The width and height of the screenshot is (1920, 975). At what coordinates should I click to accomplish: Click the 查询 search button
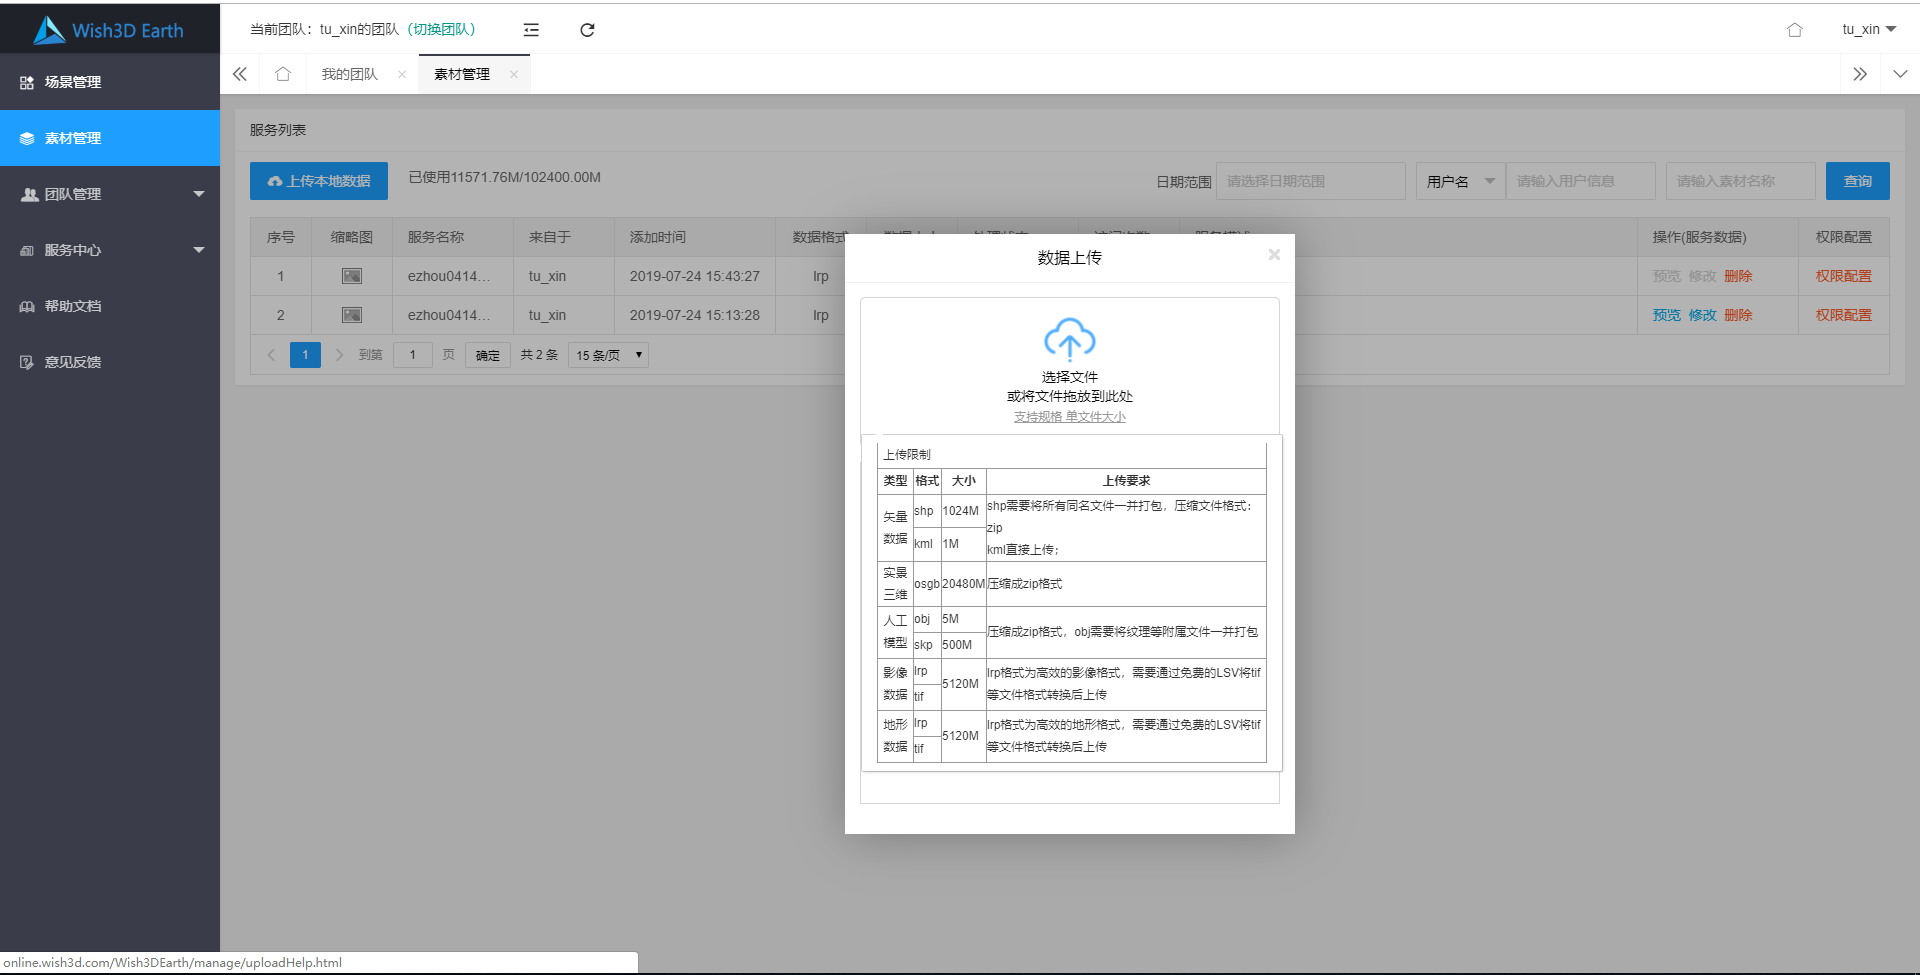1857,181
